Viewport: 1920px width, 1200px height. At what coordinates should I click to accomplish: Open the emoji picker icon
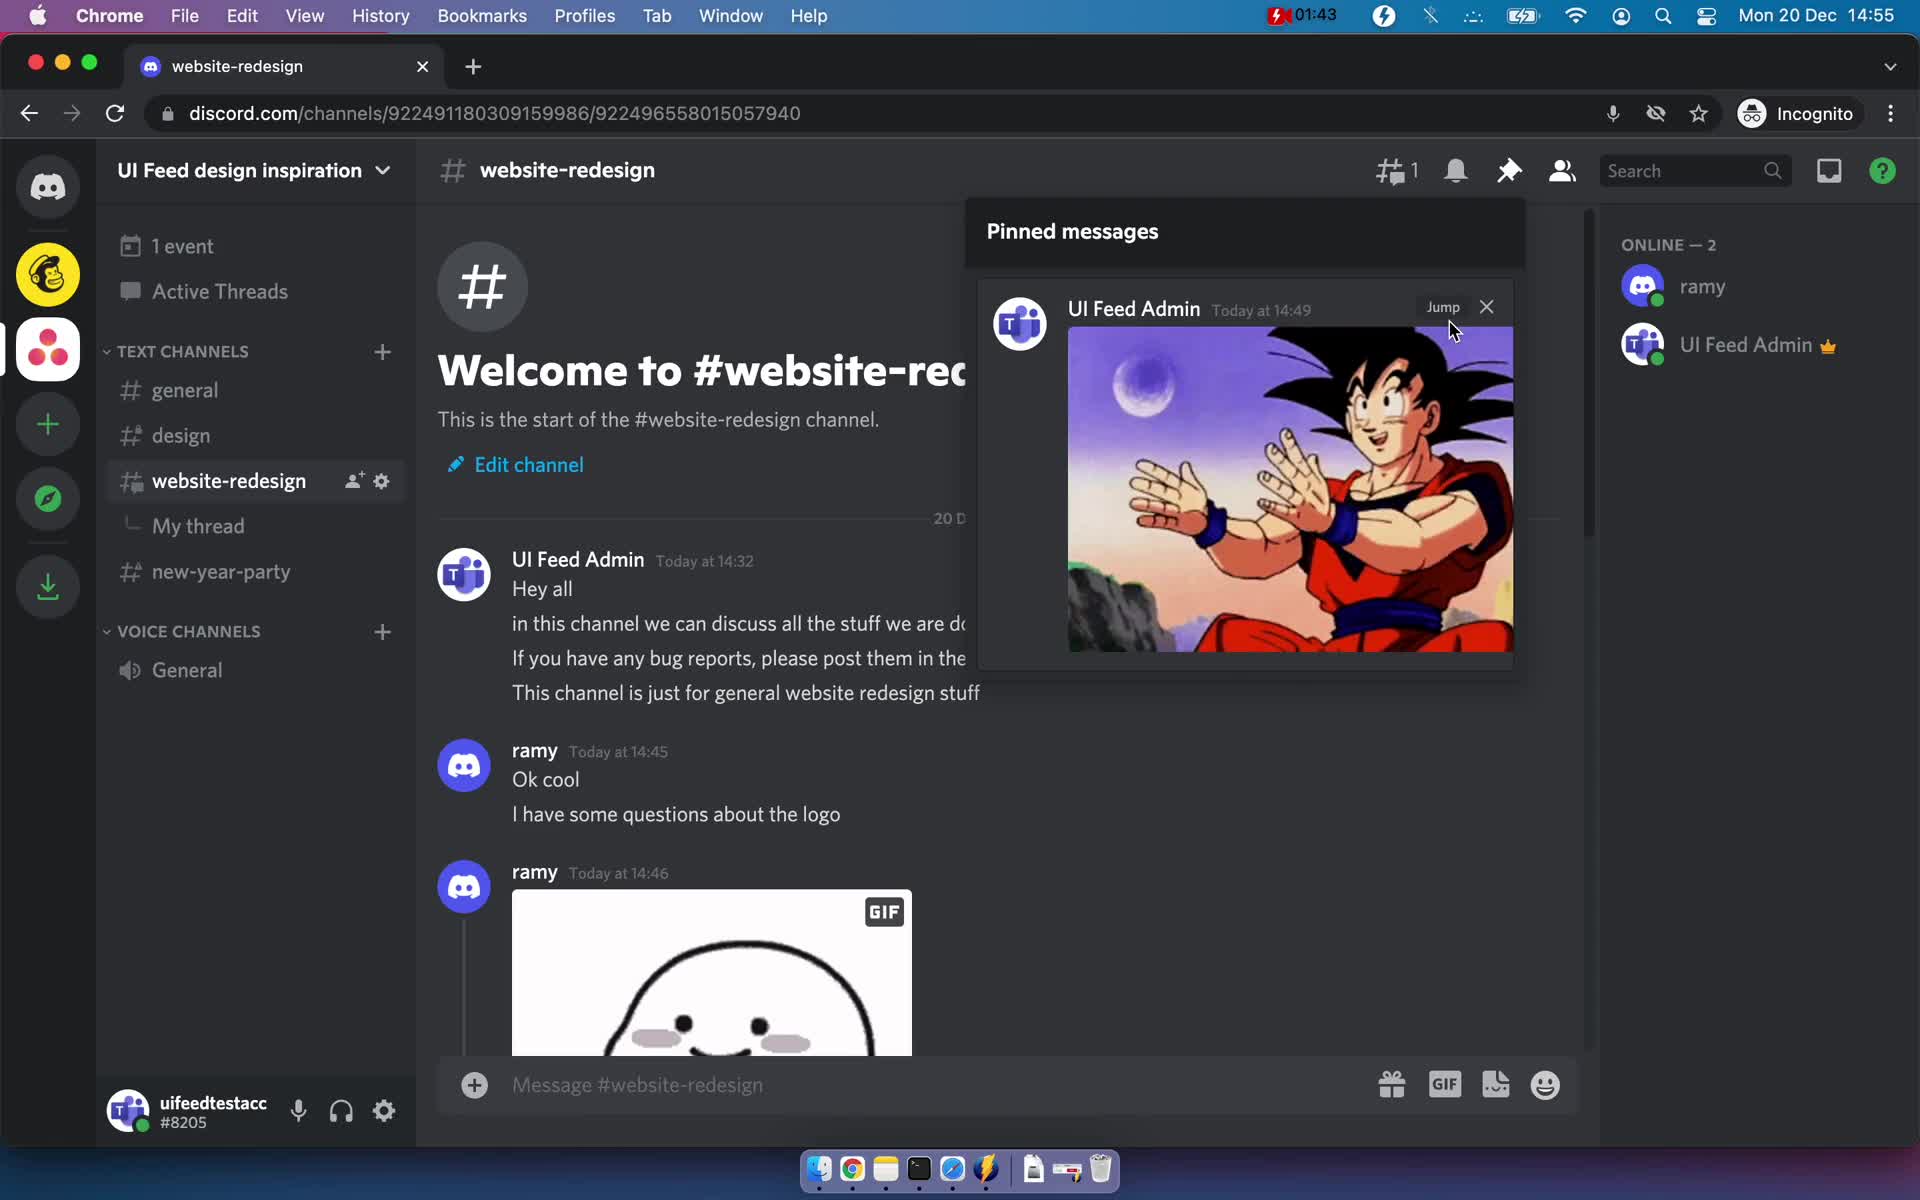click(x=1545, y=1084)
